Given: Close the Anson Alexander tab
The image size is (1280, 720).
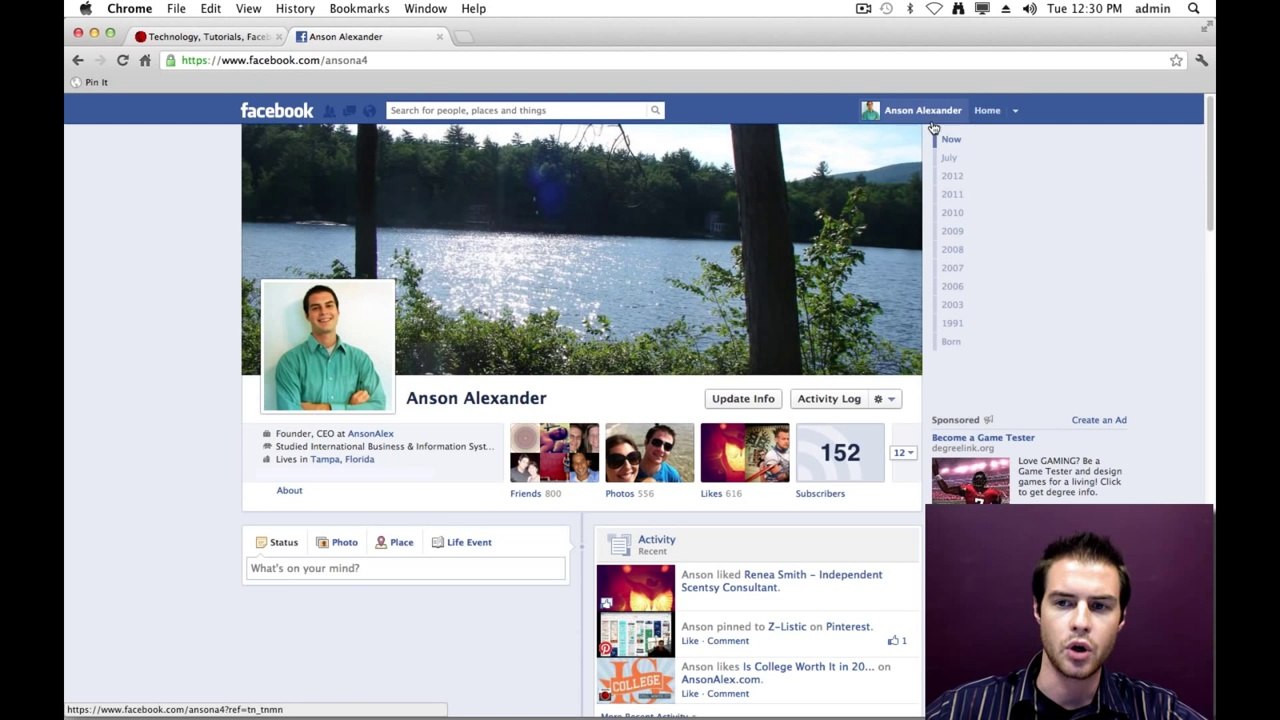Looking at the screenshot, I should 439,37.
